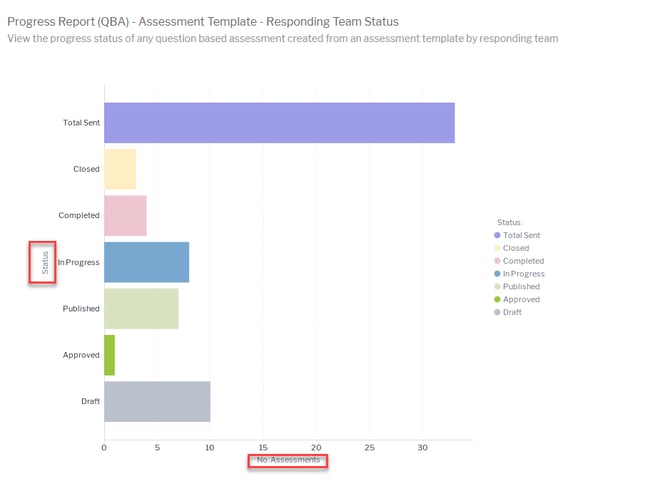Click the pink Completed legend dot
Image resolution: width=670 pixels, height=481 pixels.
(x=498, y=261)
